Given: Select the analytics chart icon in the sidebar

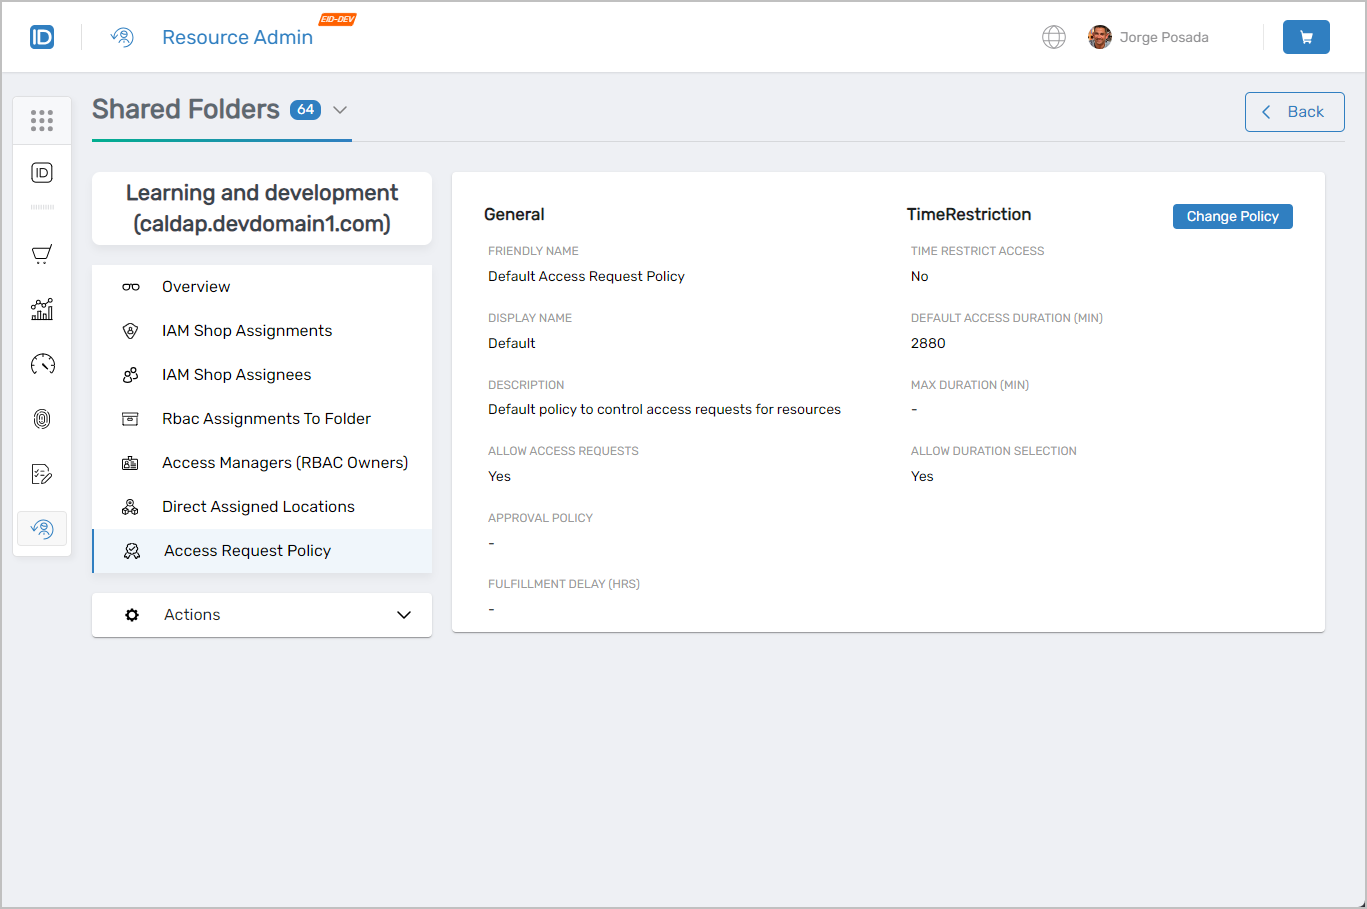Looking at the screenshot, I should (41, 309).
